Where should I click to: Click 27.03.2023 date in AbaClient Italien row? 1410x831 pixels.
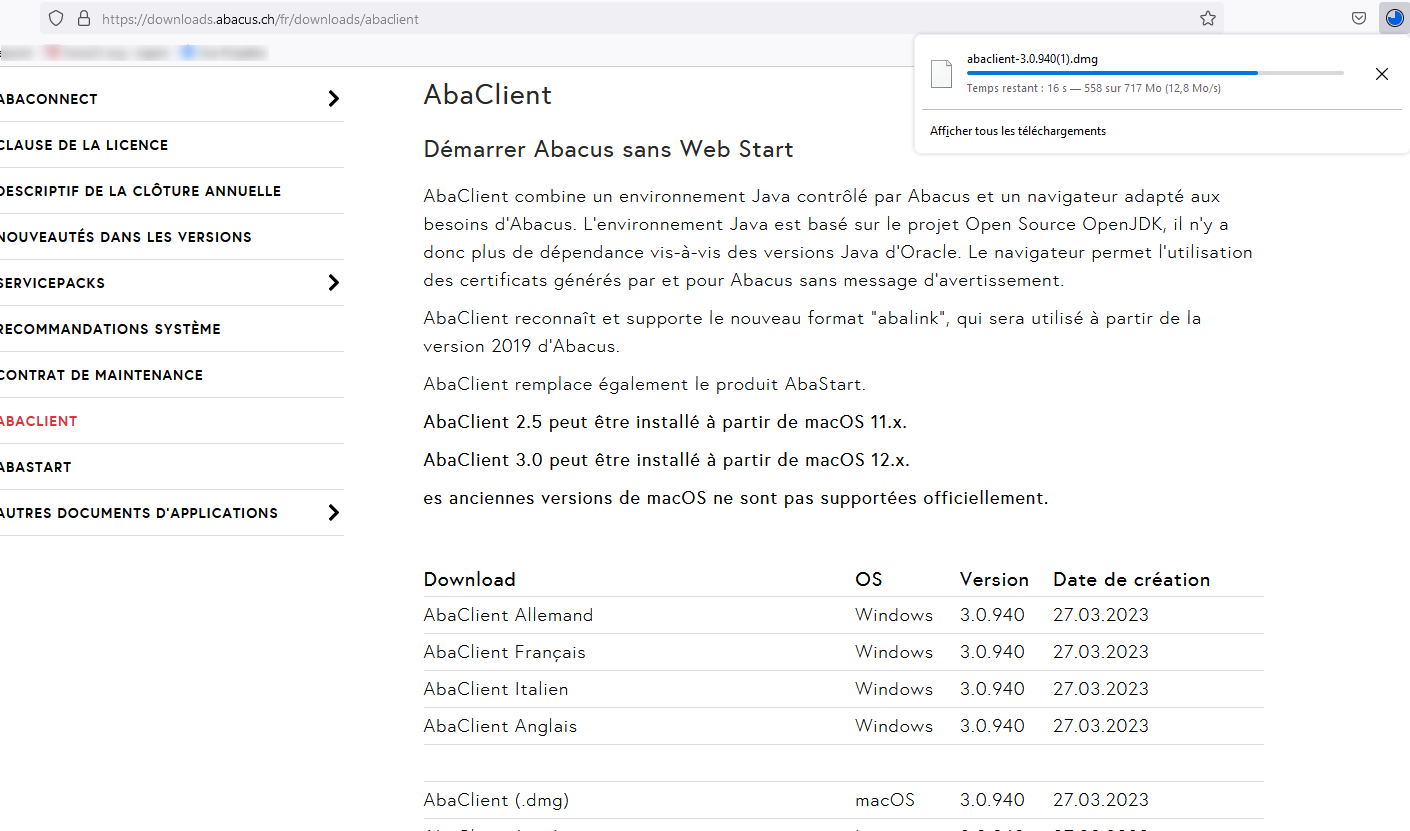click(x=1101, y=689)
